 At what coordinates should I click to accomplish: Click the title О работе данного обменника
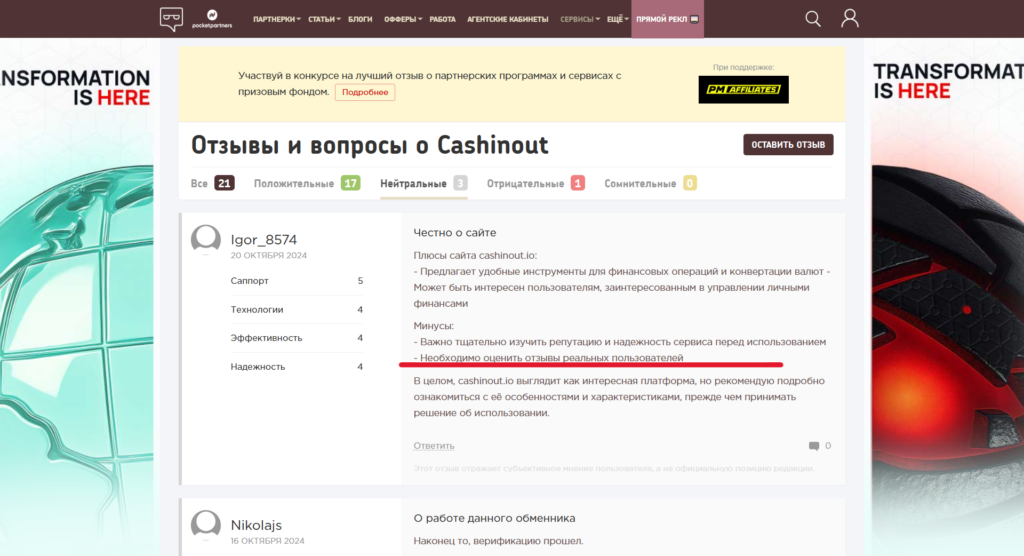(494, 518)
